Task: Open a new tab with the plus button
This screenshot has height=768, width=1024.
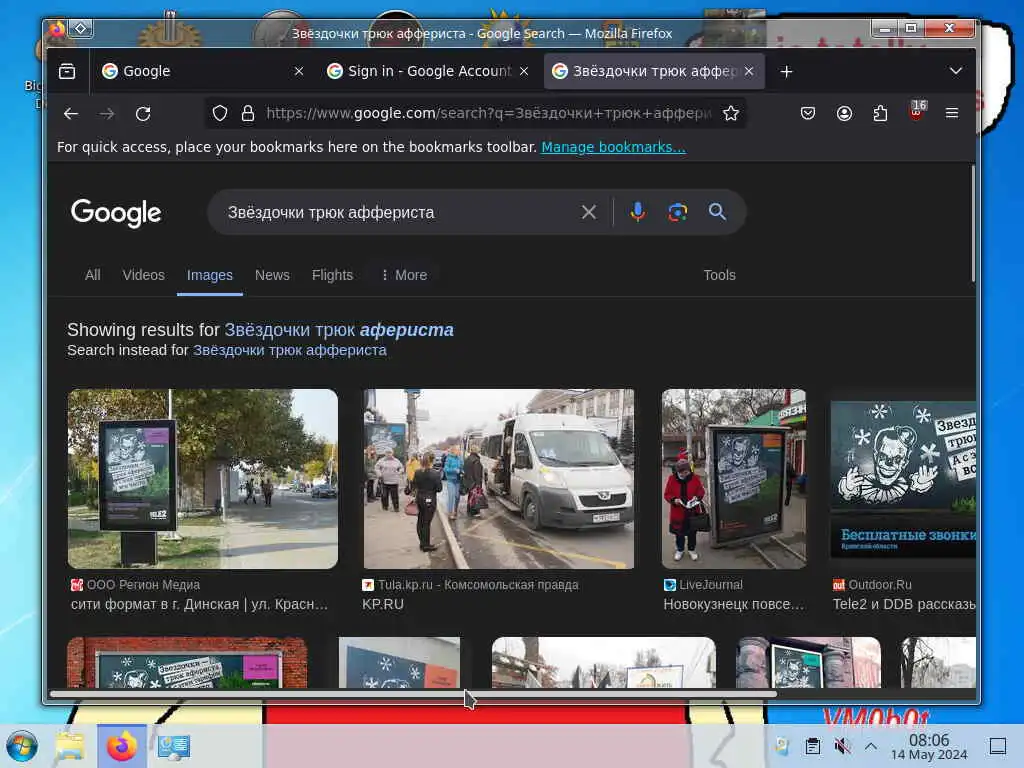Action: (x=787, y=71)
